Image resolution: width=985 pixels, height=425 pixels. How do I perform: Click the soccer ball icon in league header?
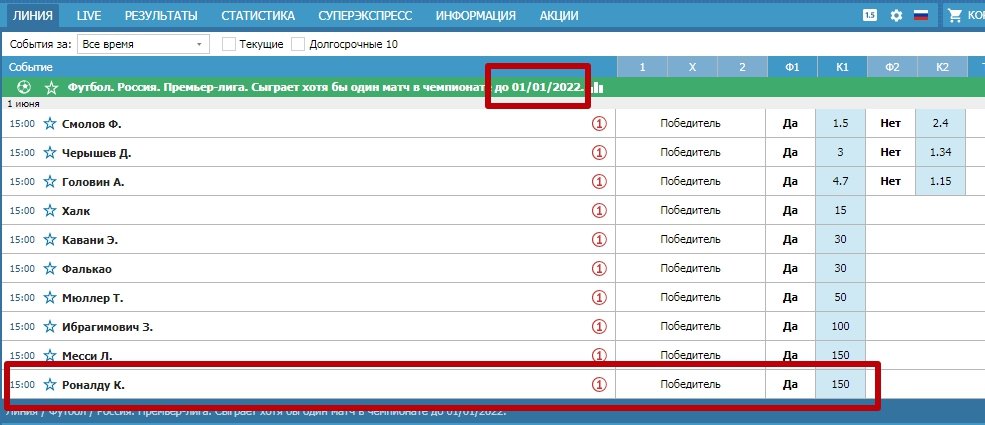click(x=25, y=88)
